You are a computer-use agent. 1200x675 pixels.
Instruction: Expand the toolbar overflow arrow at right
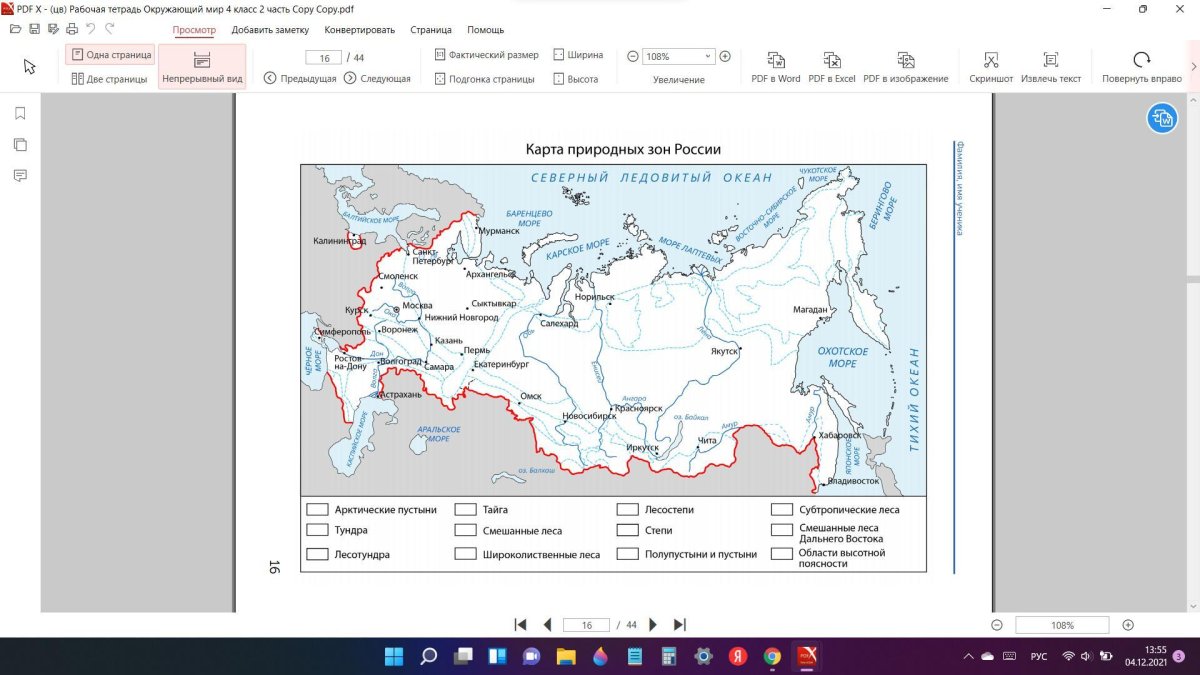click(x=1193, y=66)
